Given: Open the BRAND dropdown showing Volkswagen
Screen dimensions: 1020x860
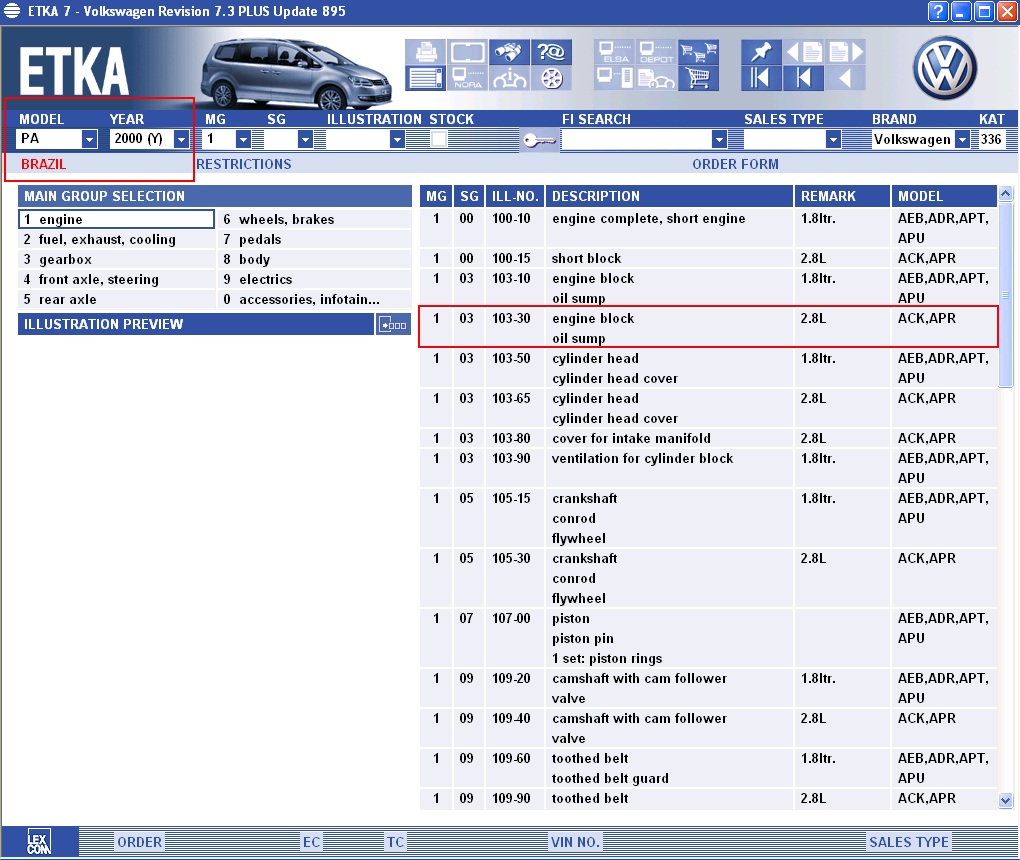Looking at the screenshot, I should coord(962,139).
